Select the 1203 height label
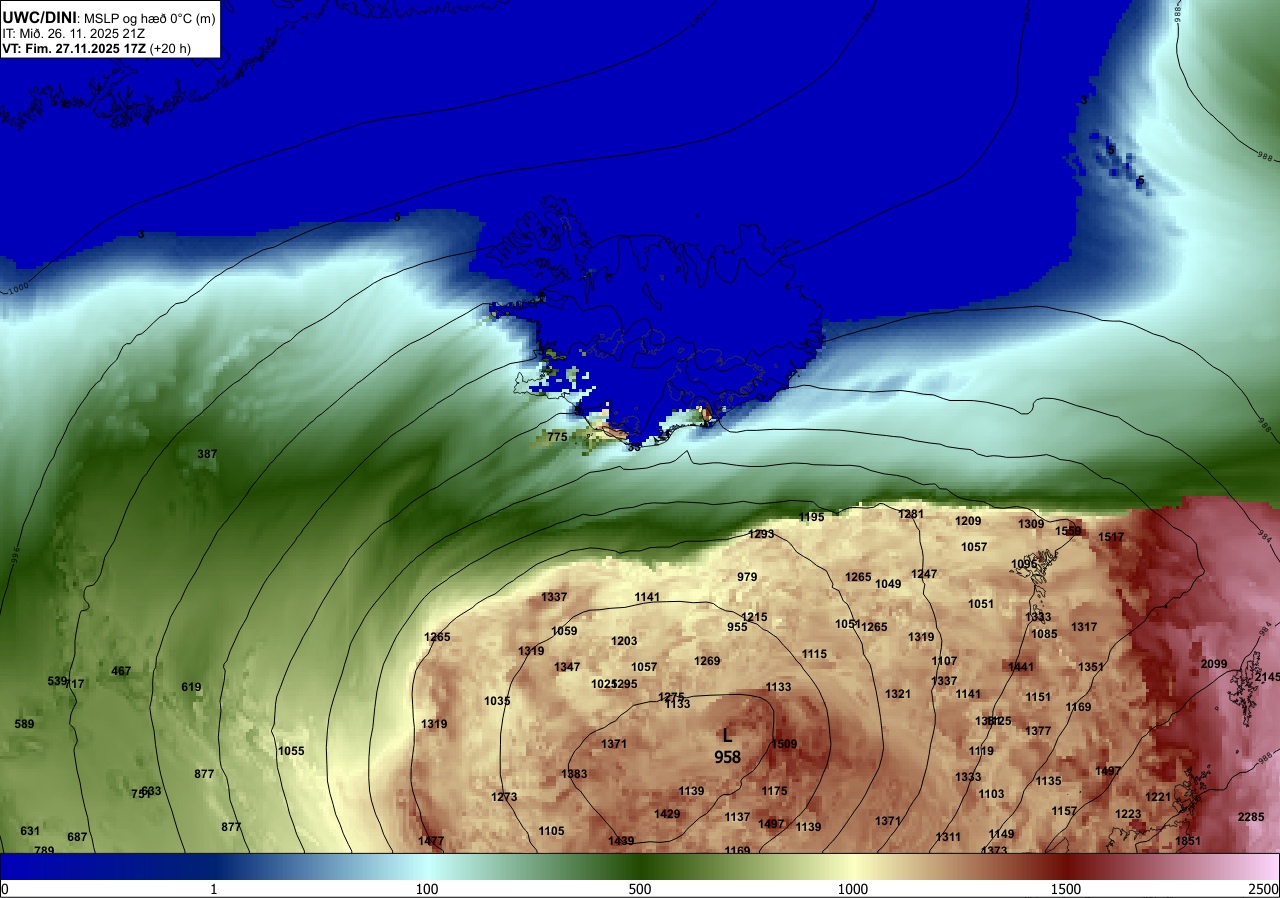The height and width of the screenshot is (898, 1280). point(624,641)
